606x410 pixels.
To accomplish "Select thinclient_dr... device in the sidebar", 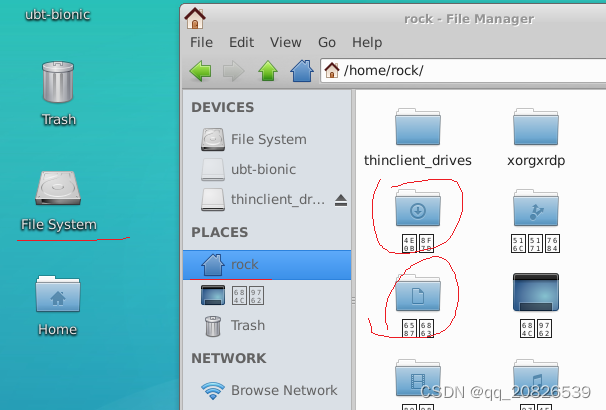I will 263,200.
